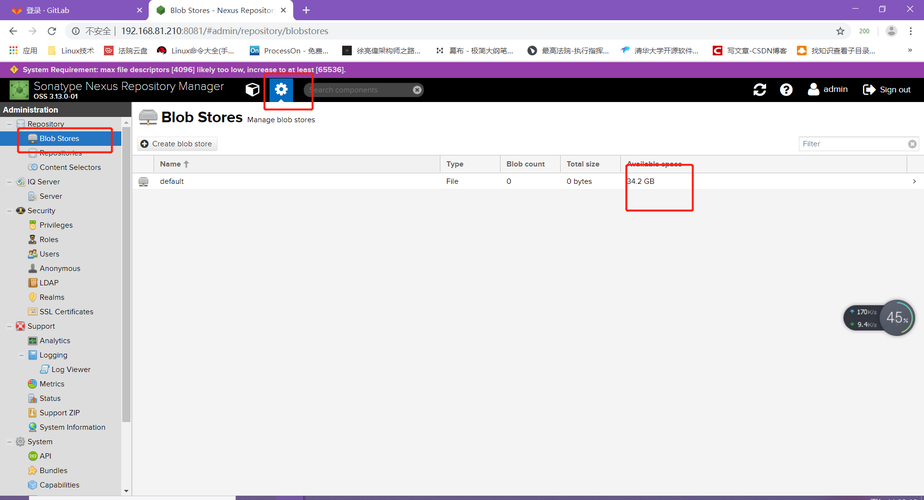Open Chrome menu three dots
The width and height of the screenshot is (924, 500).
(911, 31)
